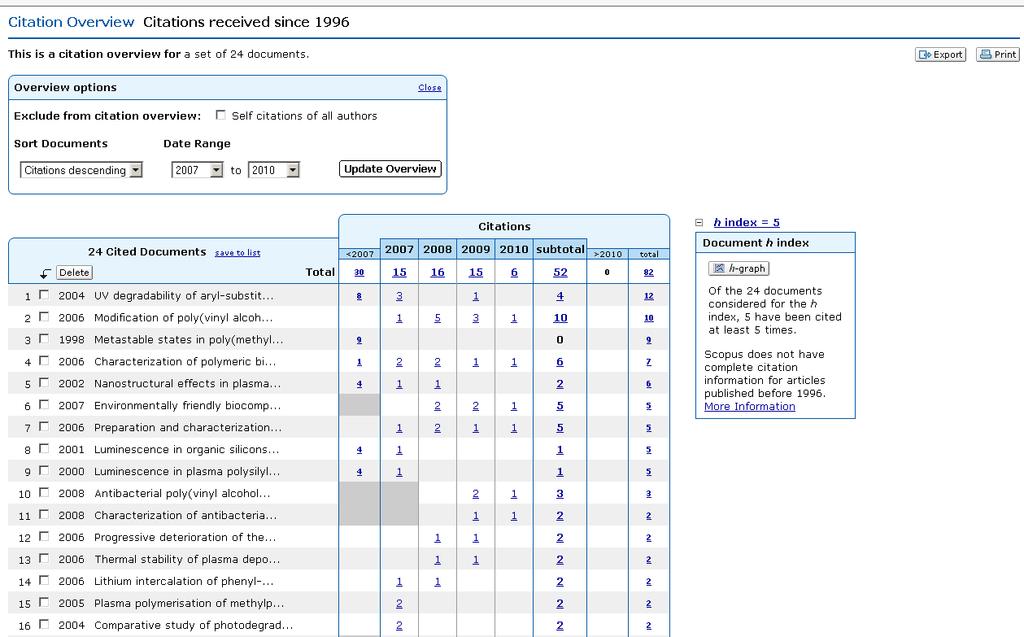This screenshot has width=1024, height=637.
Task: Open Modification of poly(vinyl alcoh... subtotal of 10
Action: point(560,318)
